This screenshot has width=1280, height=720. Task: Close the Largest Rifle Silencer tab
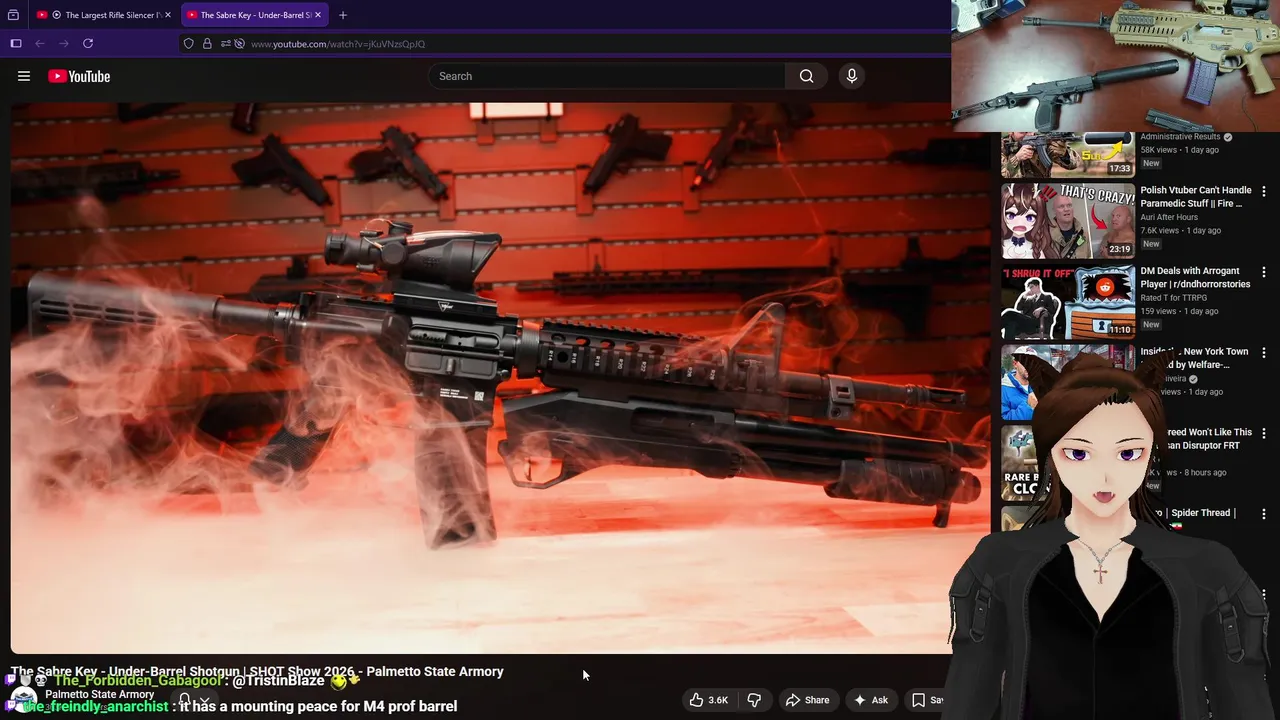point(168,15)
